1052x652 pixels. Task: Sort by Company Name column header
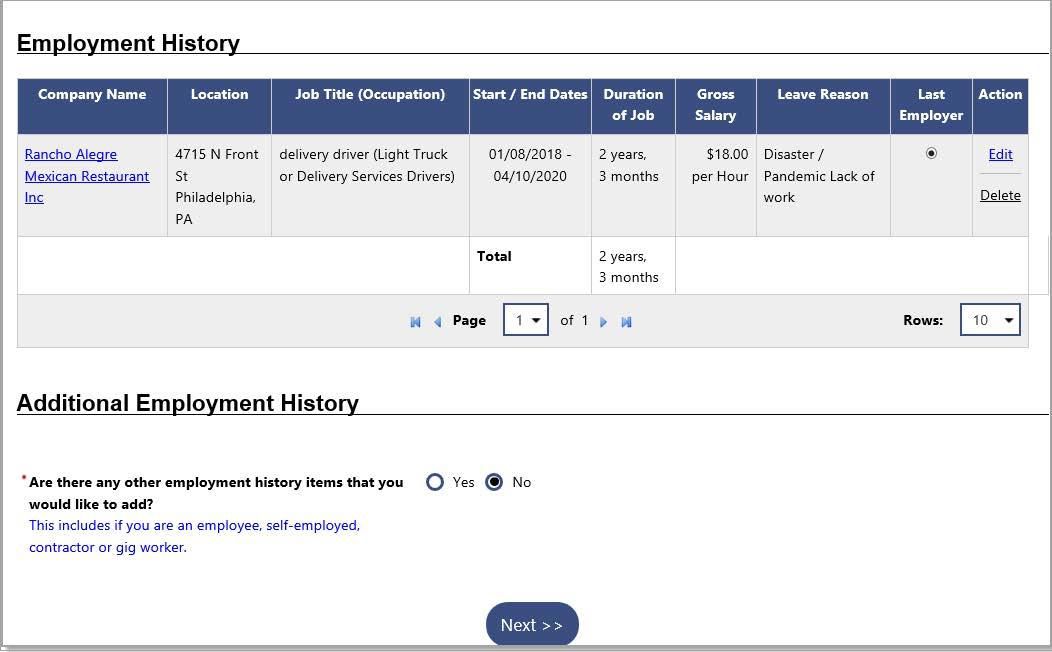click(92, 95)
